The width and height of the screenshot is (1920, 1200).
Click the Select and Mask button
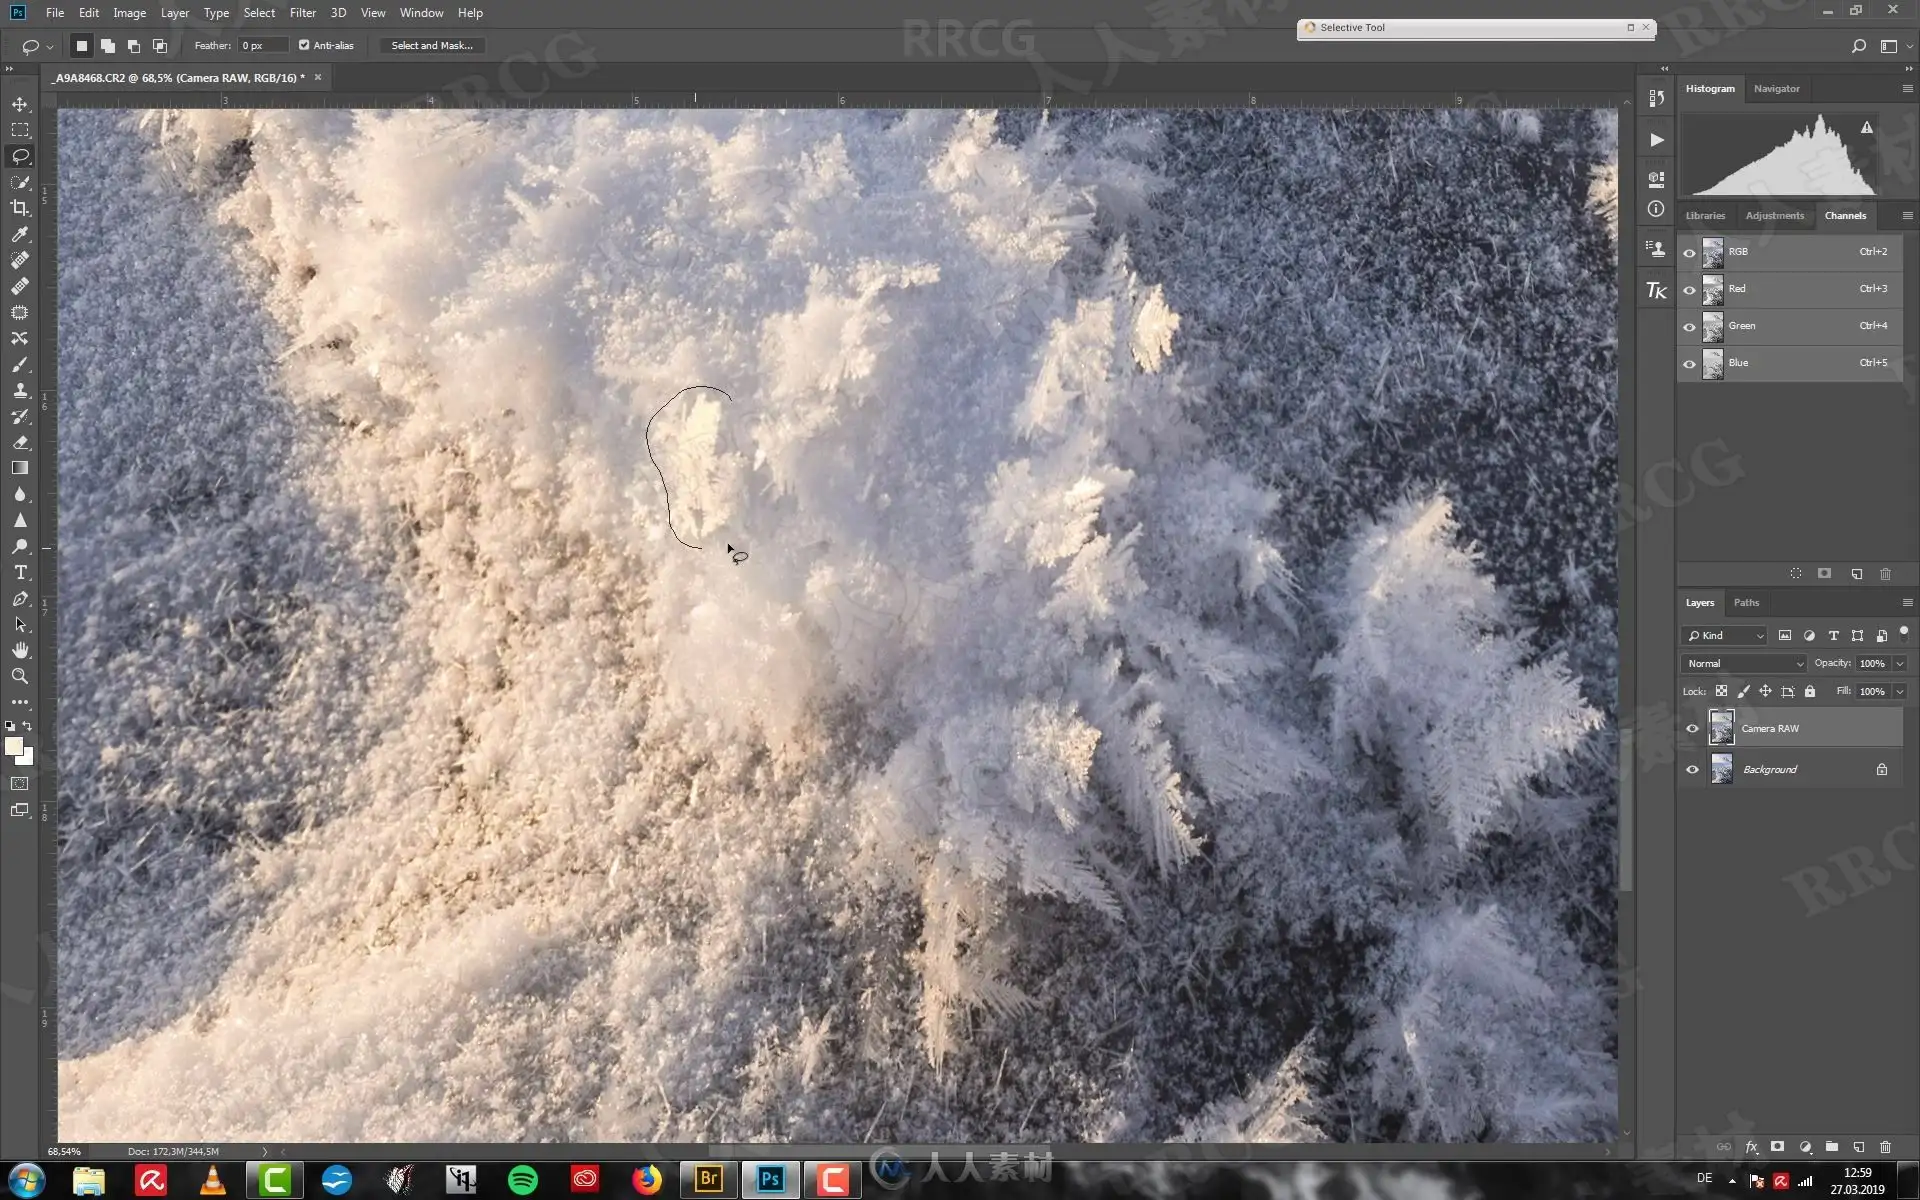pos(432,46)
